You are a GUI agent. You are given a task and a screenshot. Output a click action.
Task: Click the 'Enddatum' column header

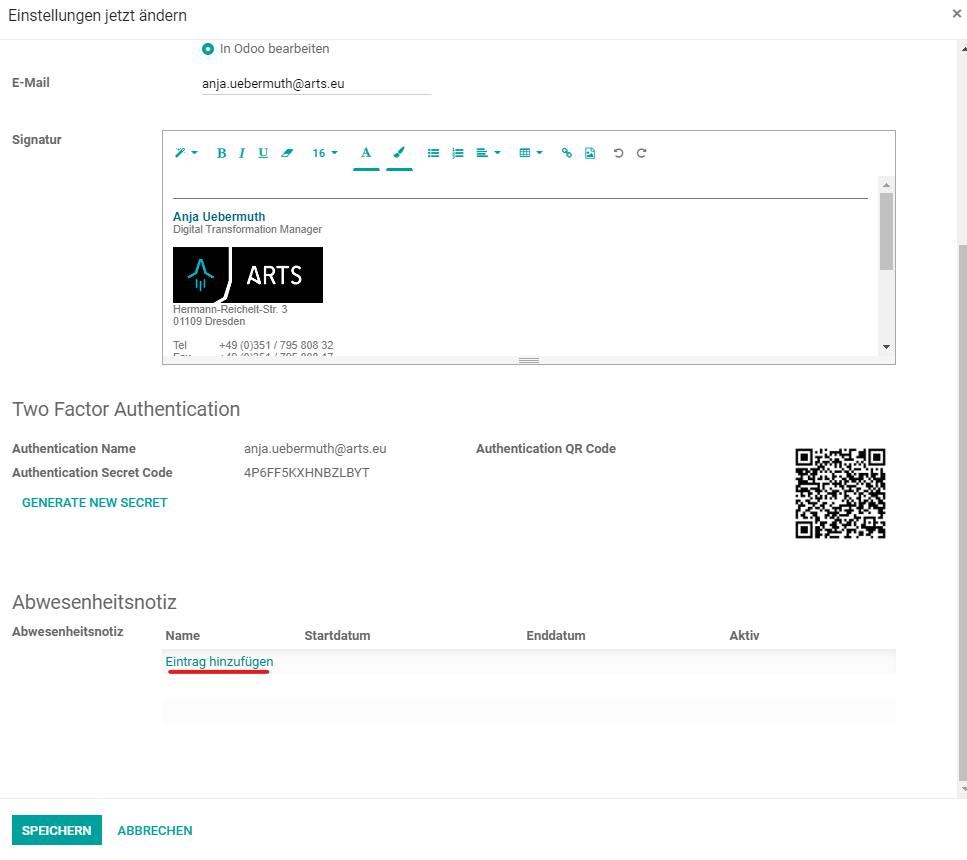pos(556,635)
